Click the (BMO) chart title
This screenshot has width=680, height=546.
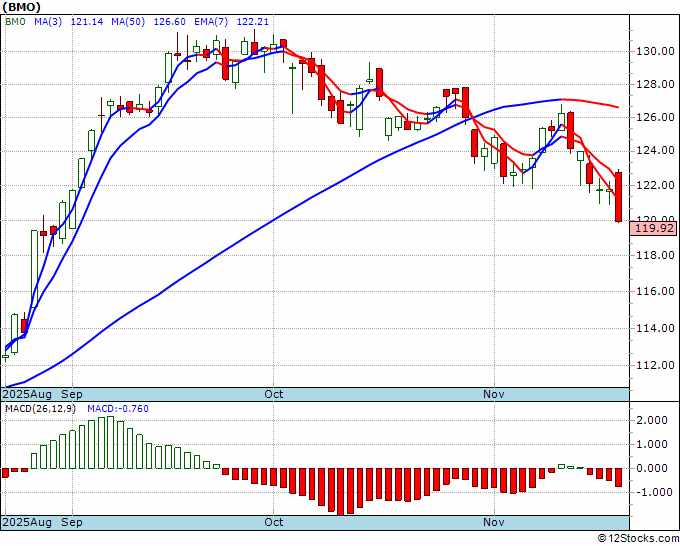(22, 7)
